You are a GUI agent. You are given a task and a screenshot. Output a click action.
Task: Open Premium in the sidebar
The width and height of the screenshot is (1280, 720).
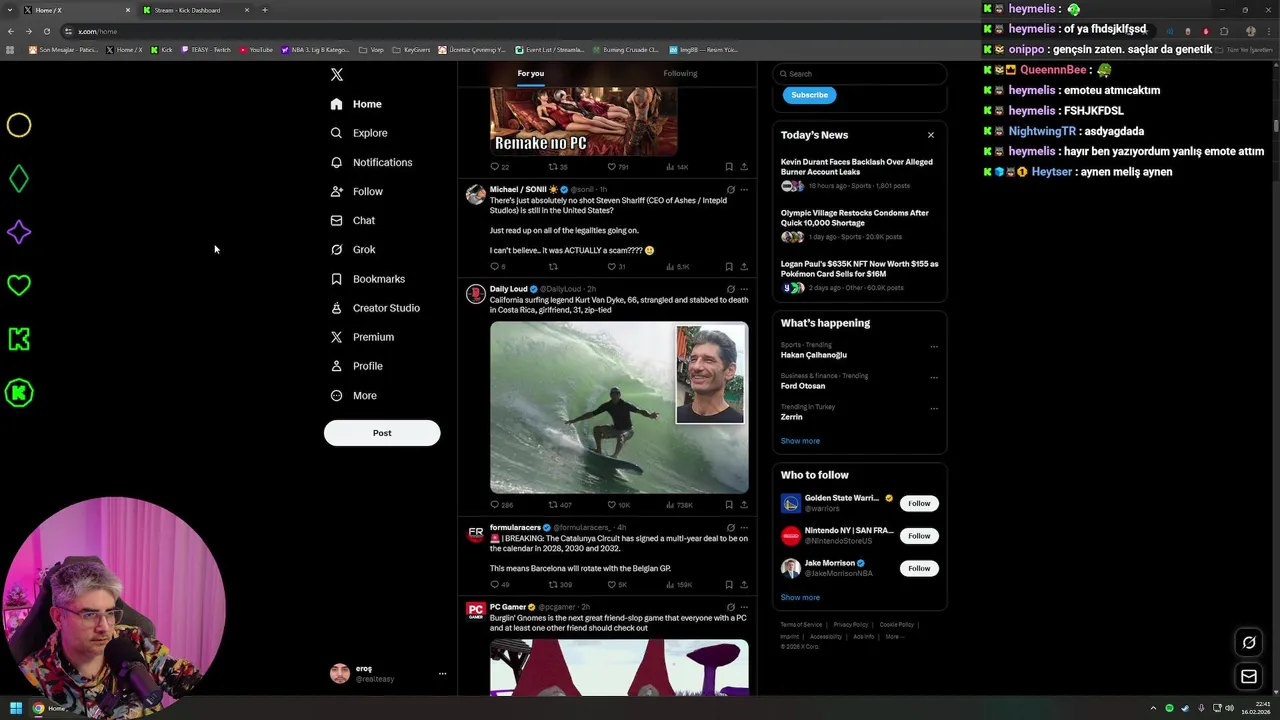point(362,337)
